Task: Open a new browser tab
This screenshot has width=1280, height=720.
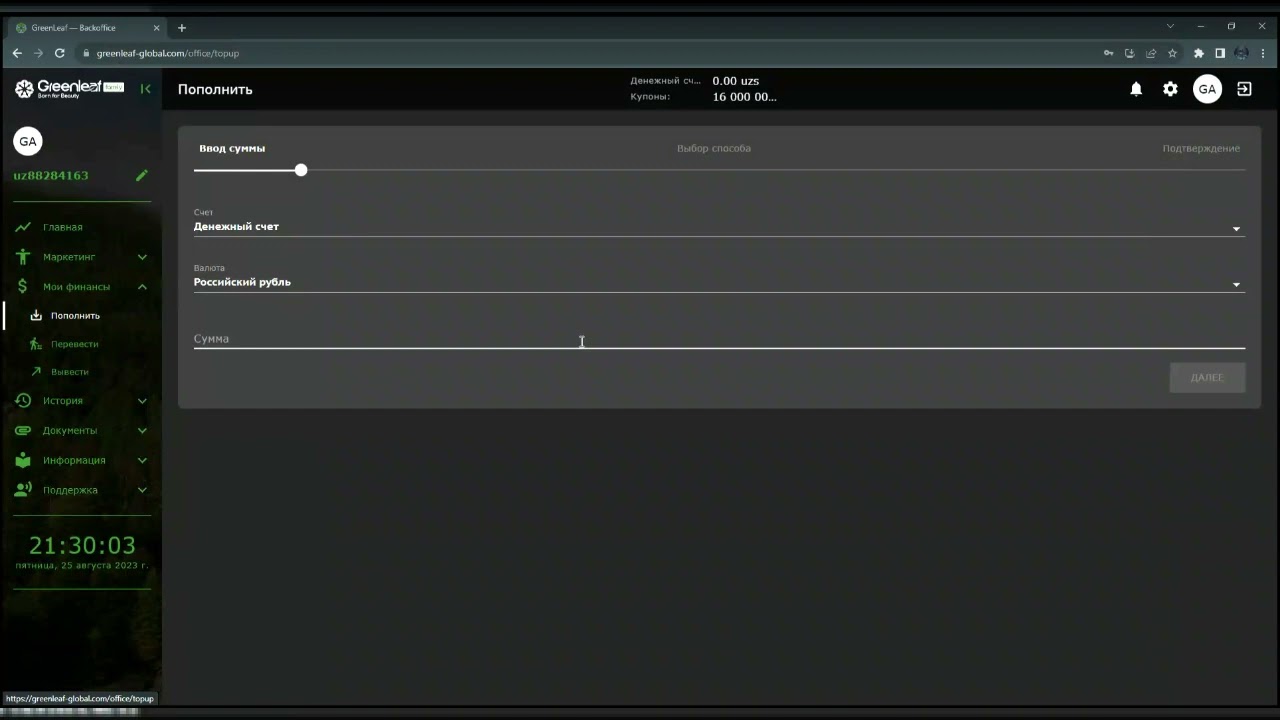Action: [181, 28]
